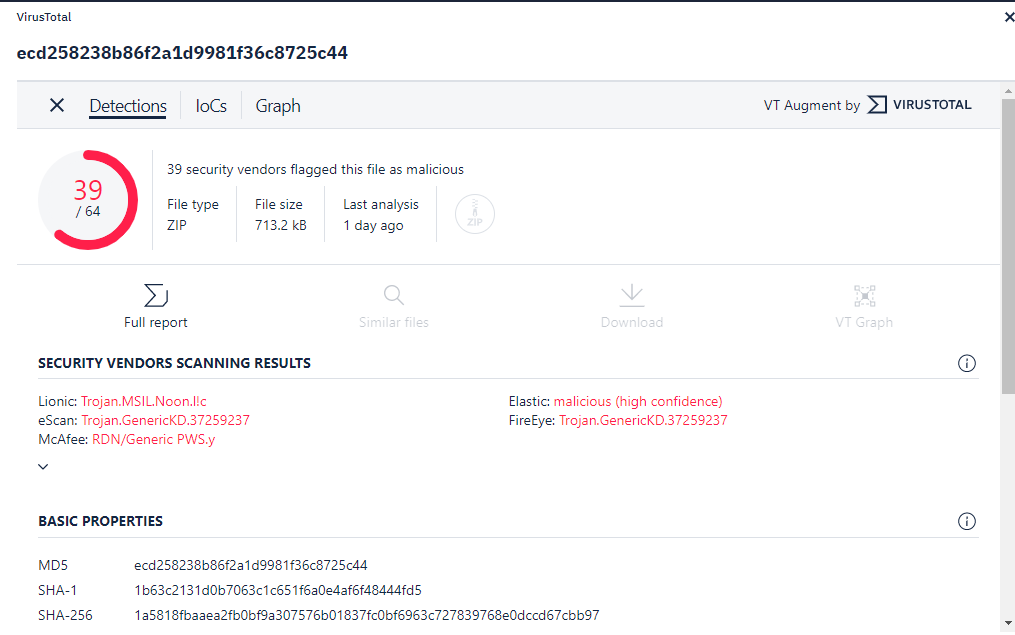Click the VirusTotal sigma logo icon
The width and height of the screenshot is (1015, 635).
[x=876, y=104]
